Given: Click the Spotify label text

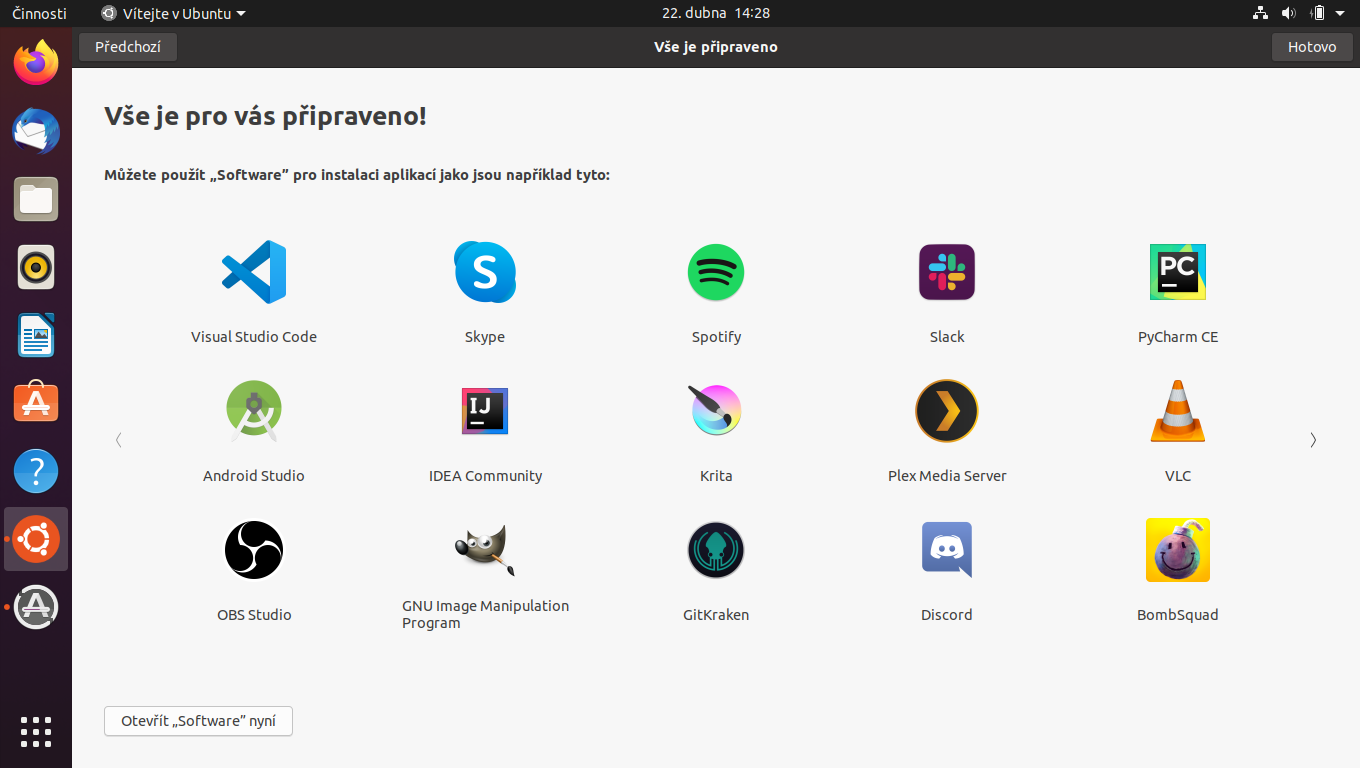Looking at the screenshot, I should [716, 337].
